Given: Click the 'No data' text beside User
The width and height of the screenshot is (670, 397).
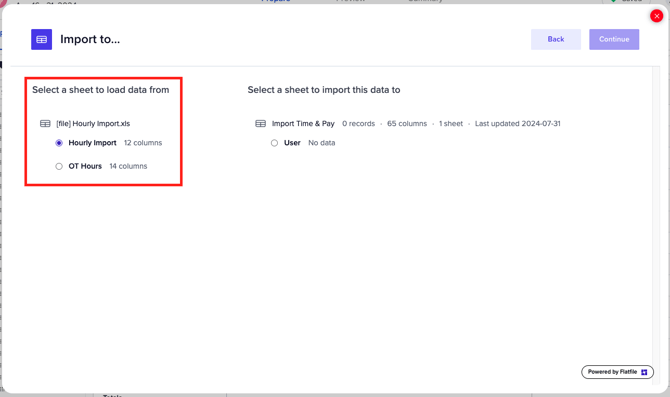Looking at the screenshot, I should pyautogui.click(x=322, y=143).
